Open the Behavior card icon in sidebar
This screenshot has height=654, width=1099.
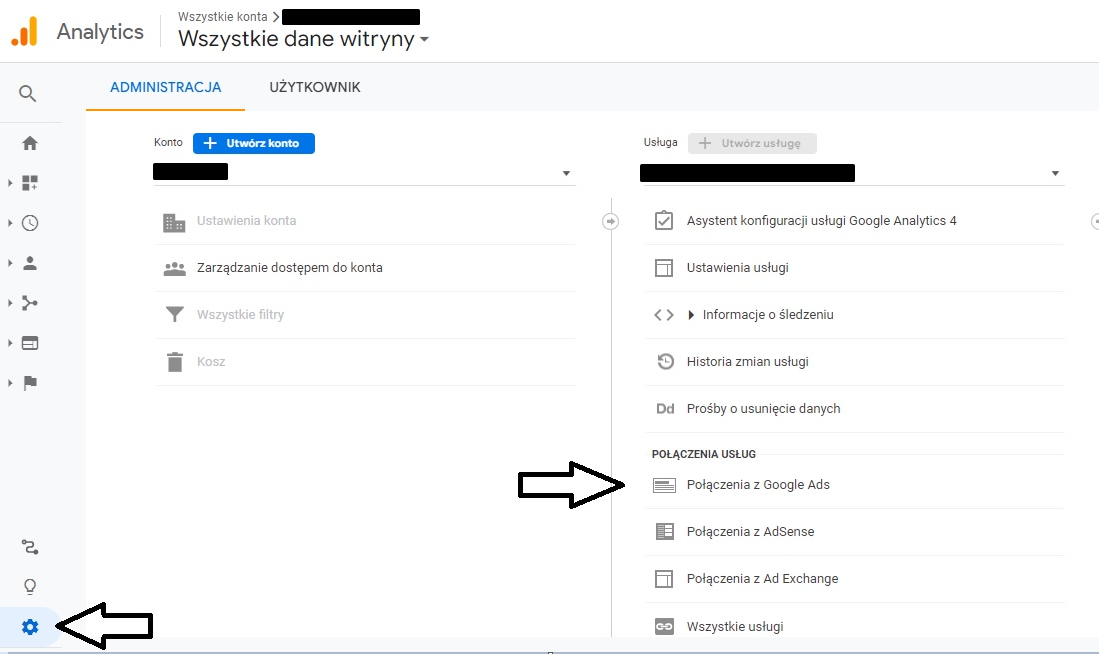coord(30,343)
